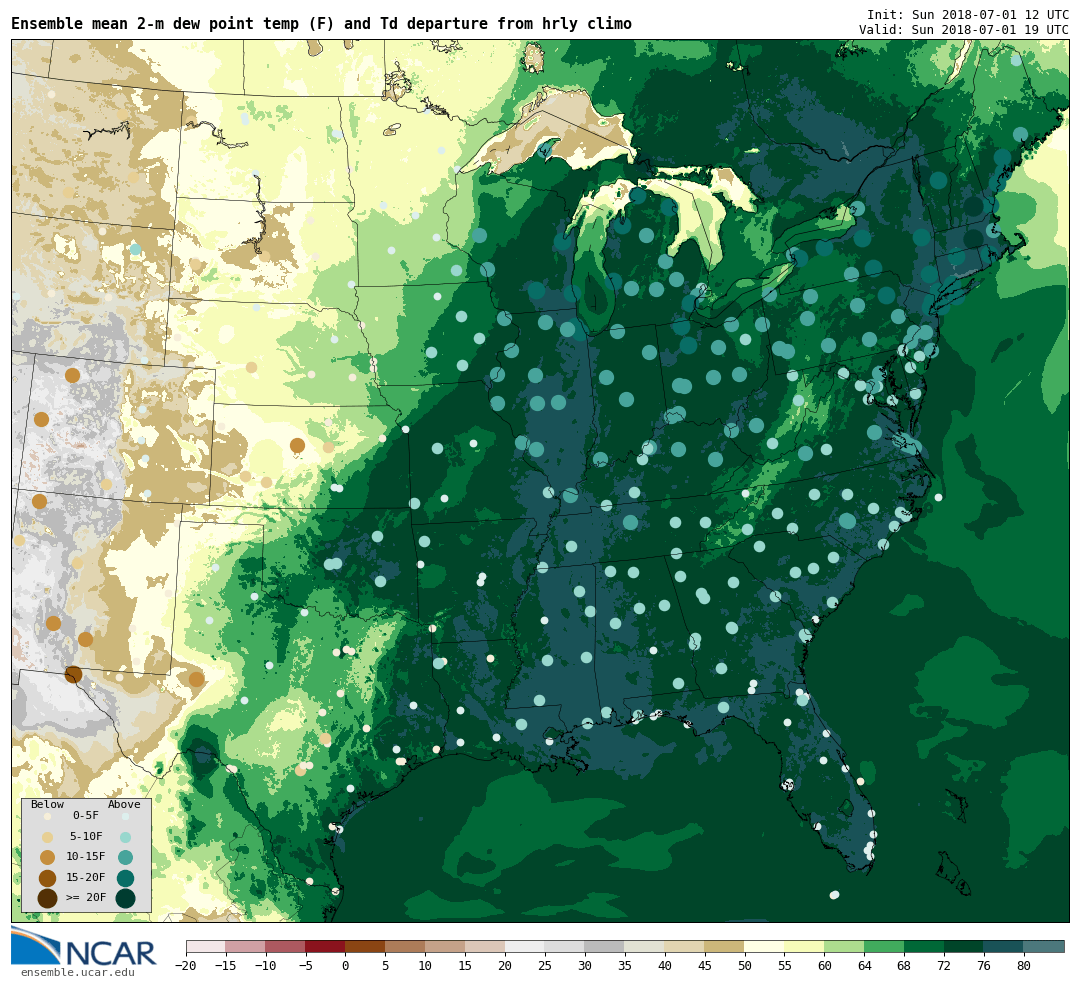Click the Below 0-5F legend dot
This screenshot has width=1080, height=985.
click(48, 816)
